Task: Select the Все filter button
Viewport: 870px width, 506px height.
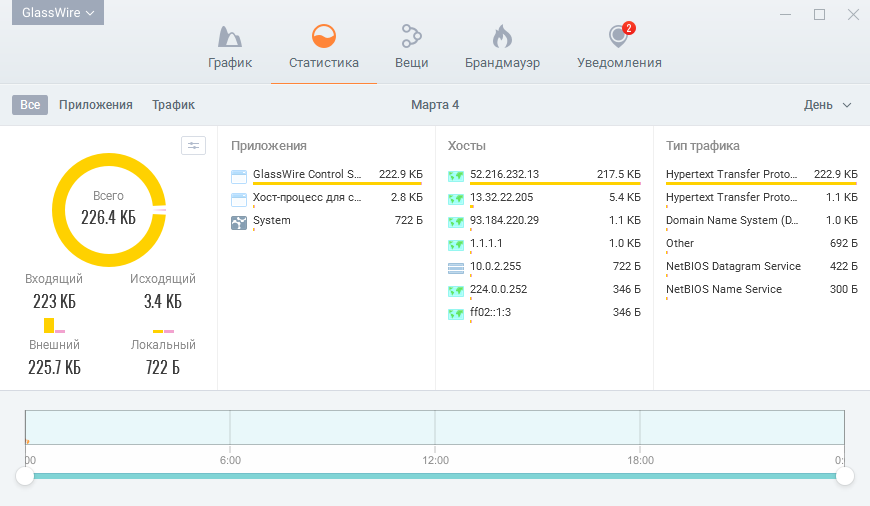Action: pyautogui.click(x=30, y=105)
